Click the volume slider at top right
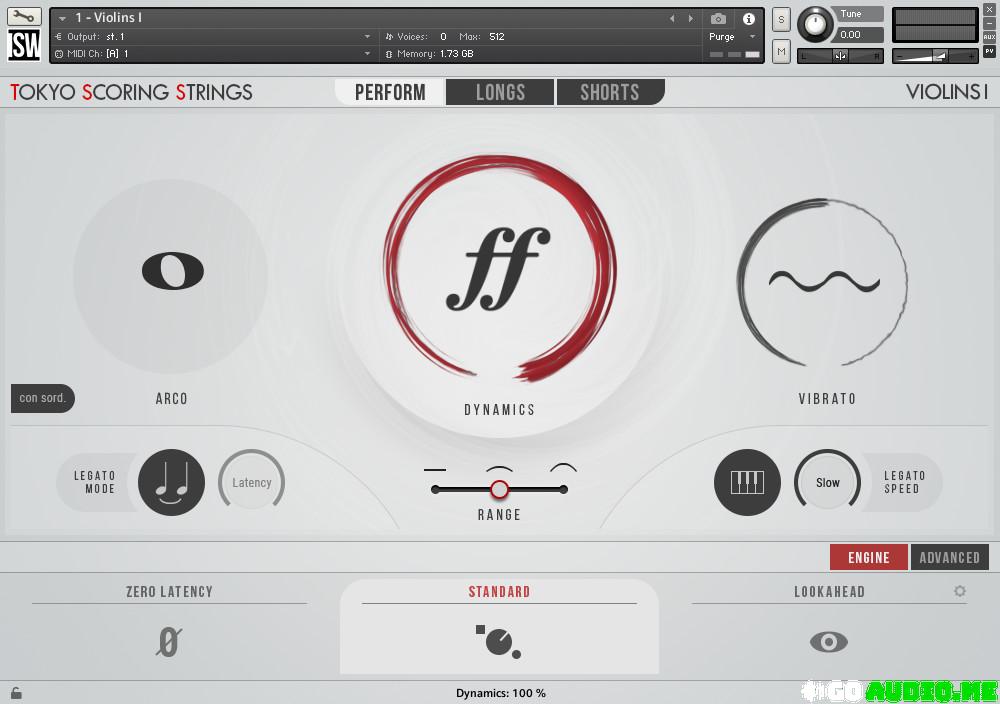This screenshot has width=1000, height=704. click(x=934, y=56)
